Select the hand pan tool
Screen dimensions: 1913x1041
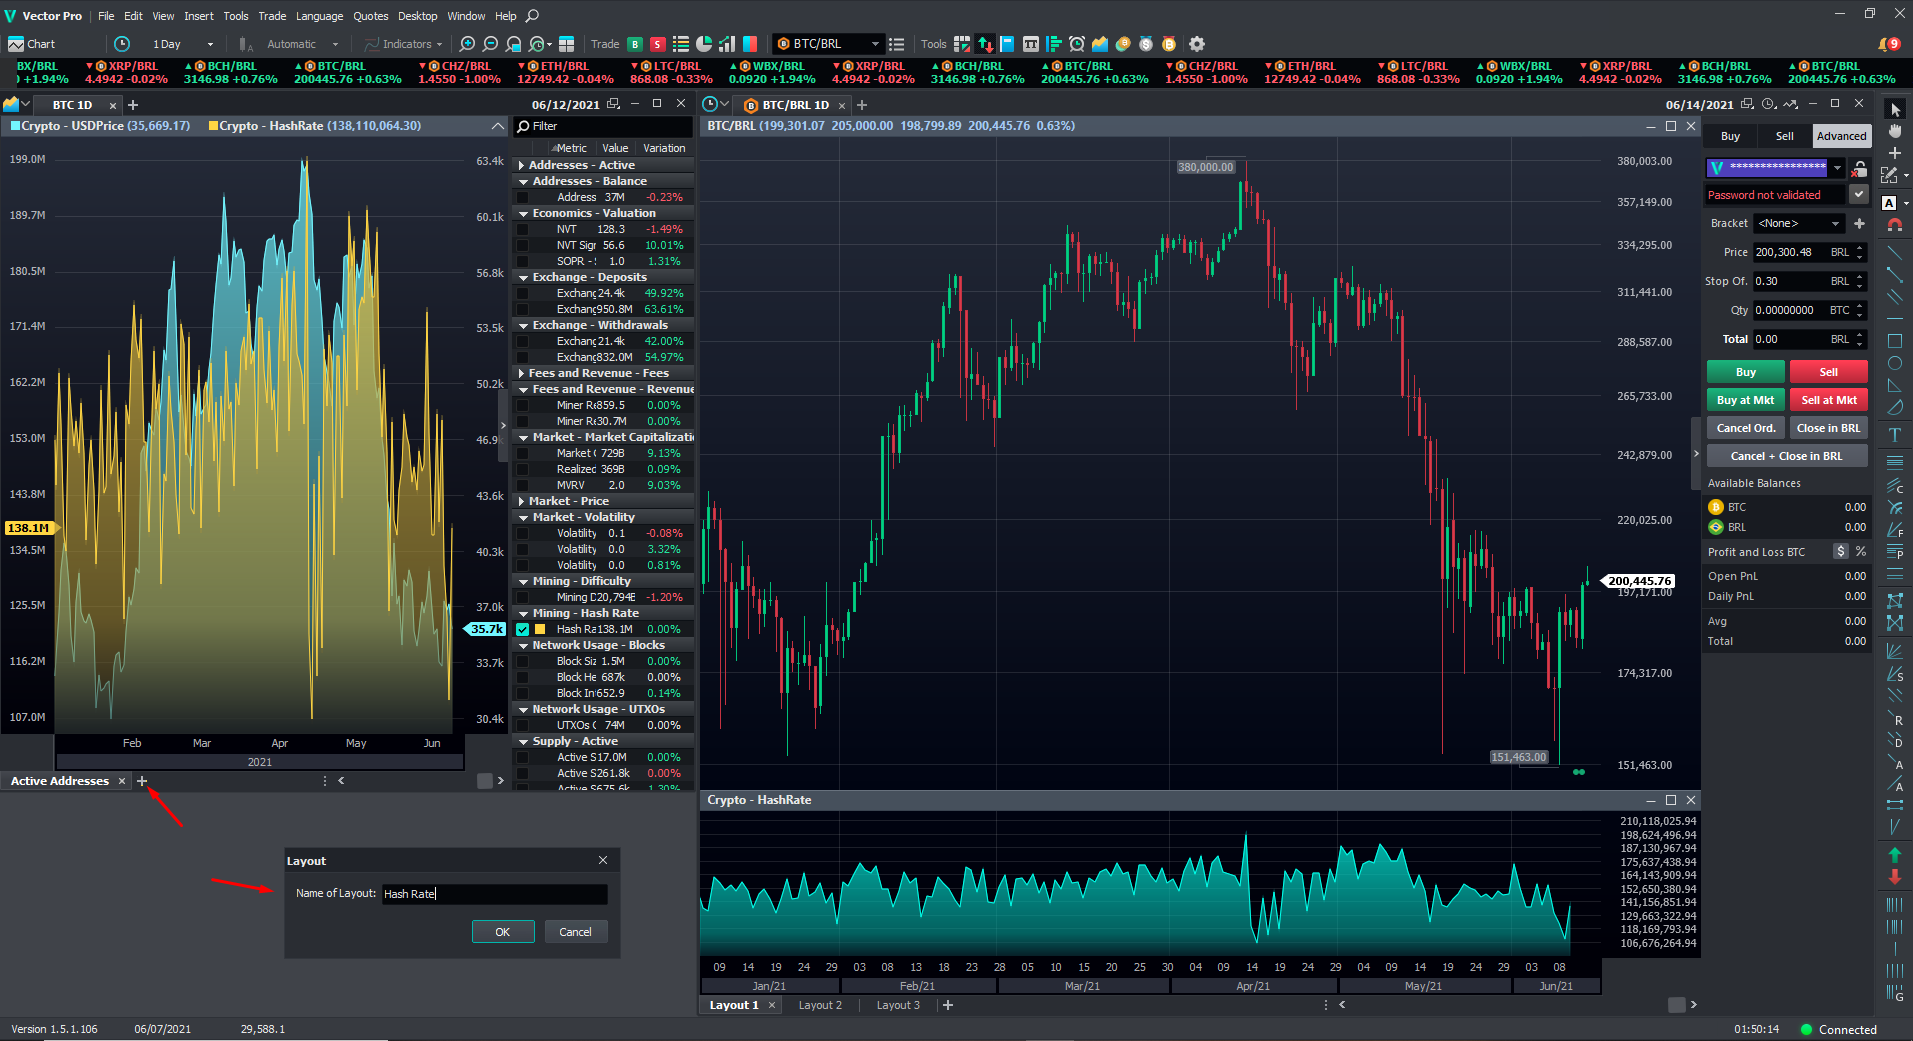[x=1895, y=131]
